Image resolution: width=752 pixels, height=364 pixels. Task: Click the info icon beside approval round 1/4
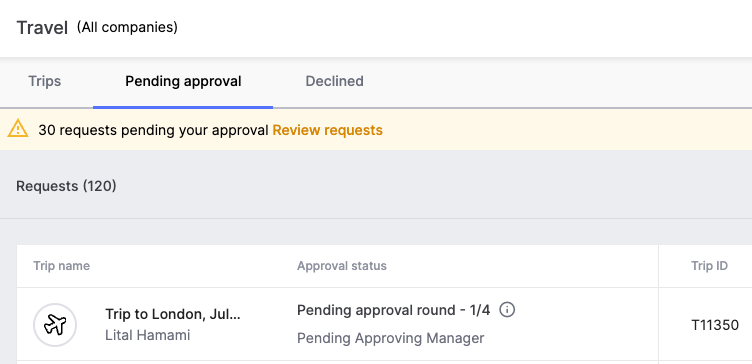pyautogui.click(x=507, y=310)
